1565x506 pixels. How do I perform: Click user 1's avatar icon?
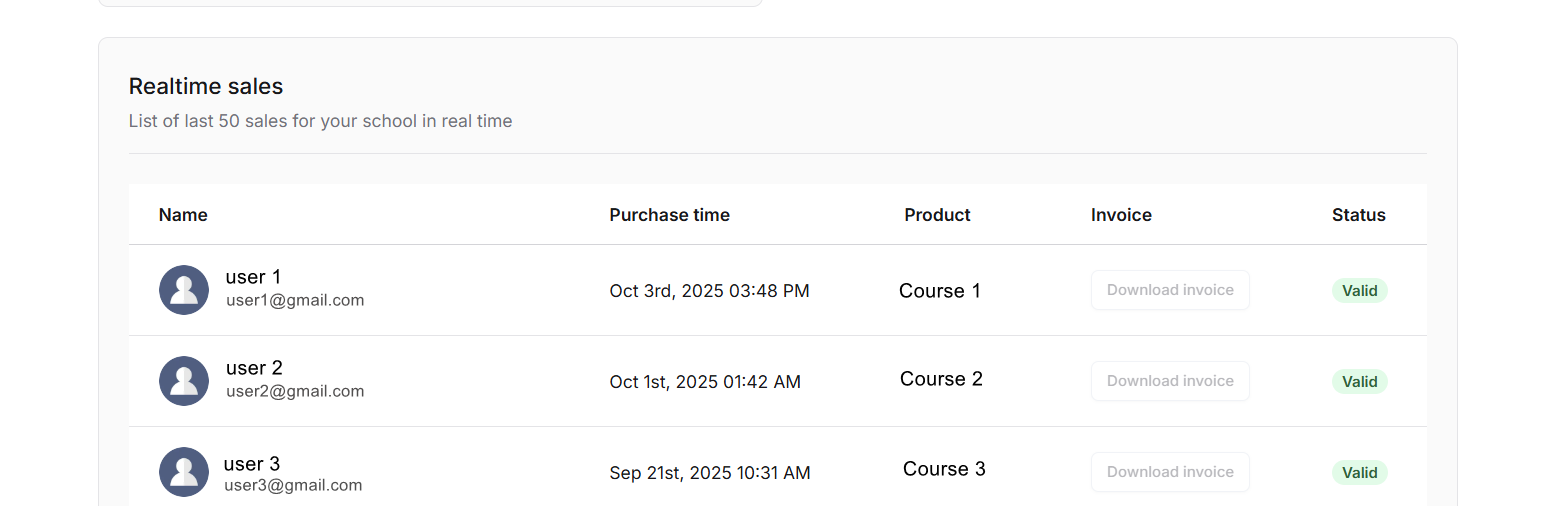pyautogui.click(x=184, y=290)
